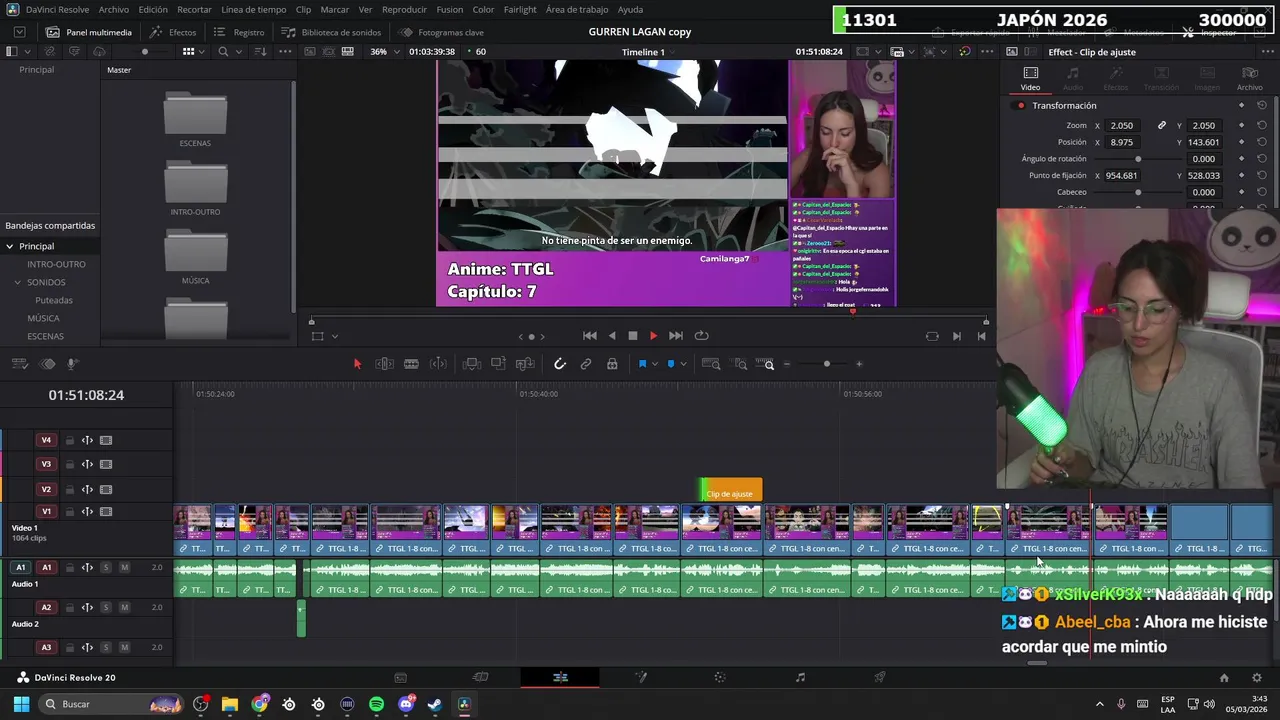Add a blue flag to clip

[642, 364]
